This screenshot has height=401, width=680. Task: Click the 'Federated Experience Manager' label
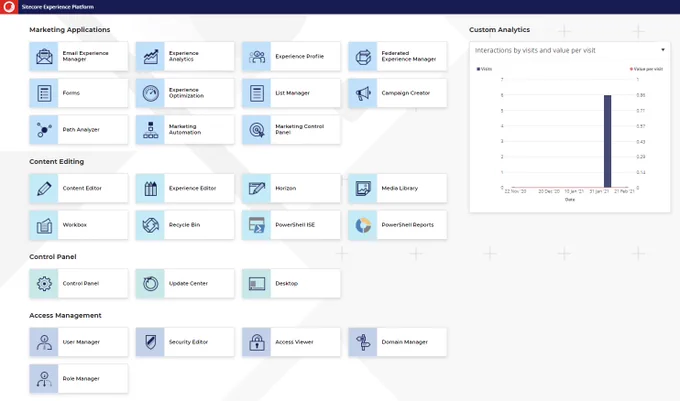(409, 56)
